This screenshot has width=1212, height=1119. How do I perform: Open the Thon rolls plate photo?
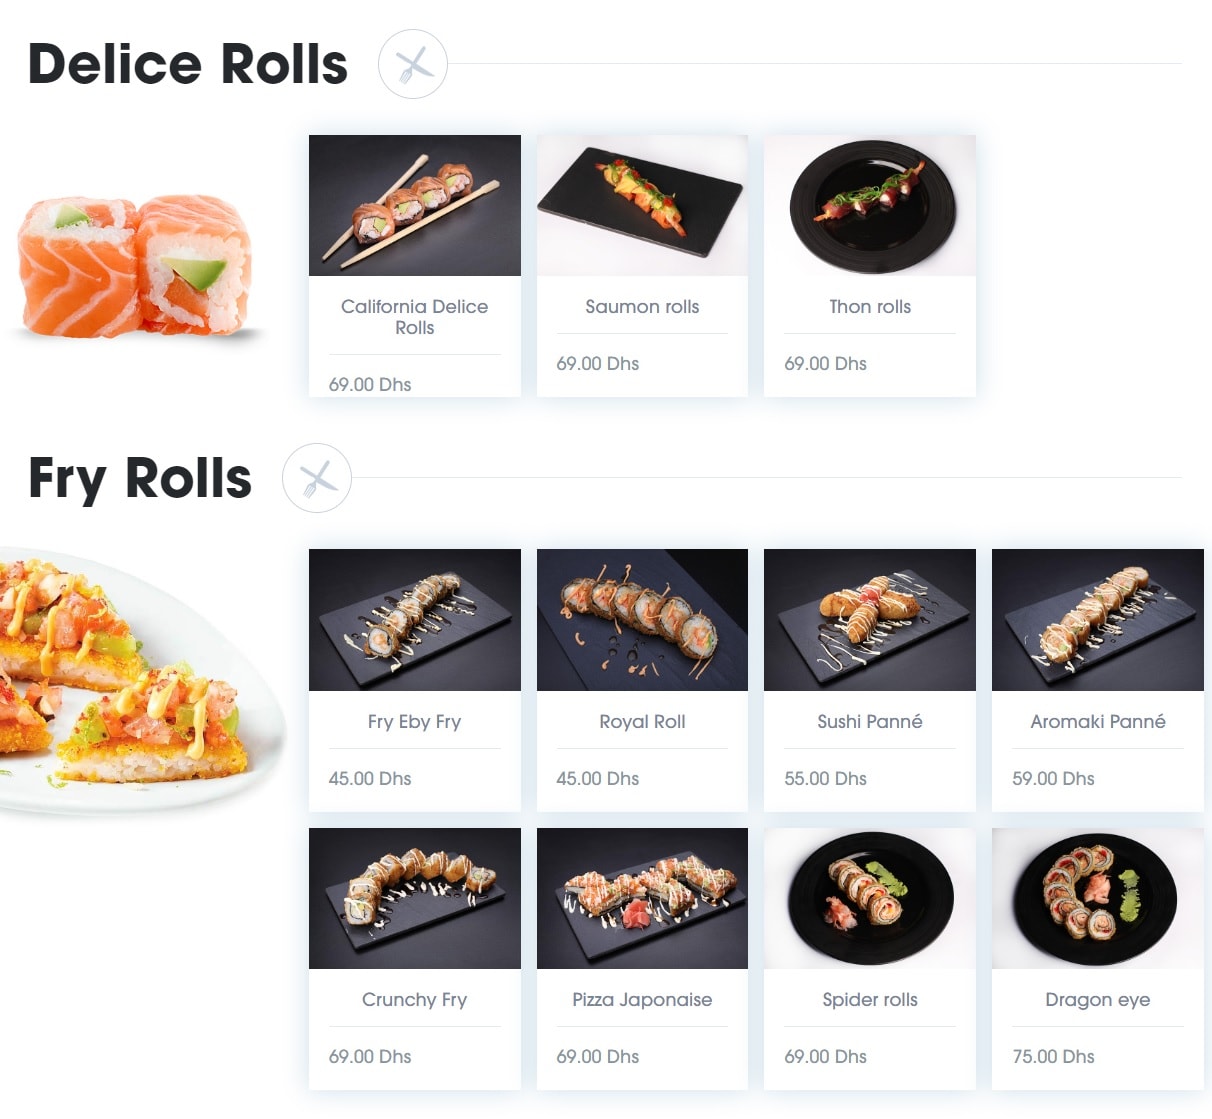coord(870,205)
